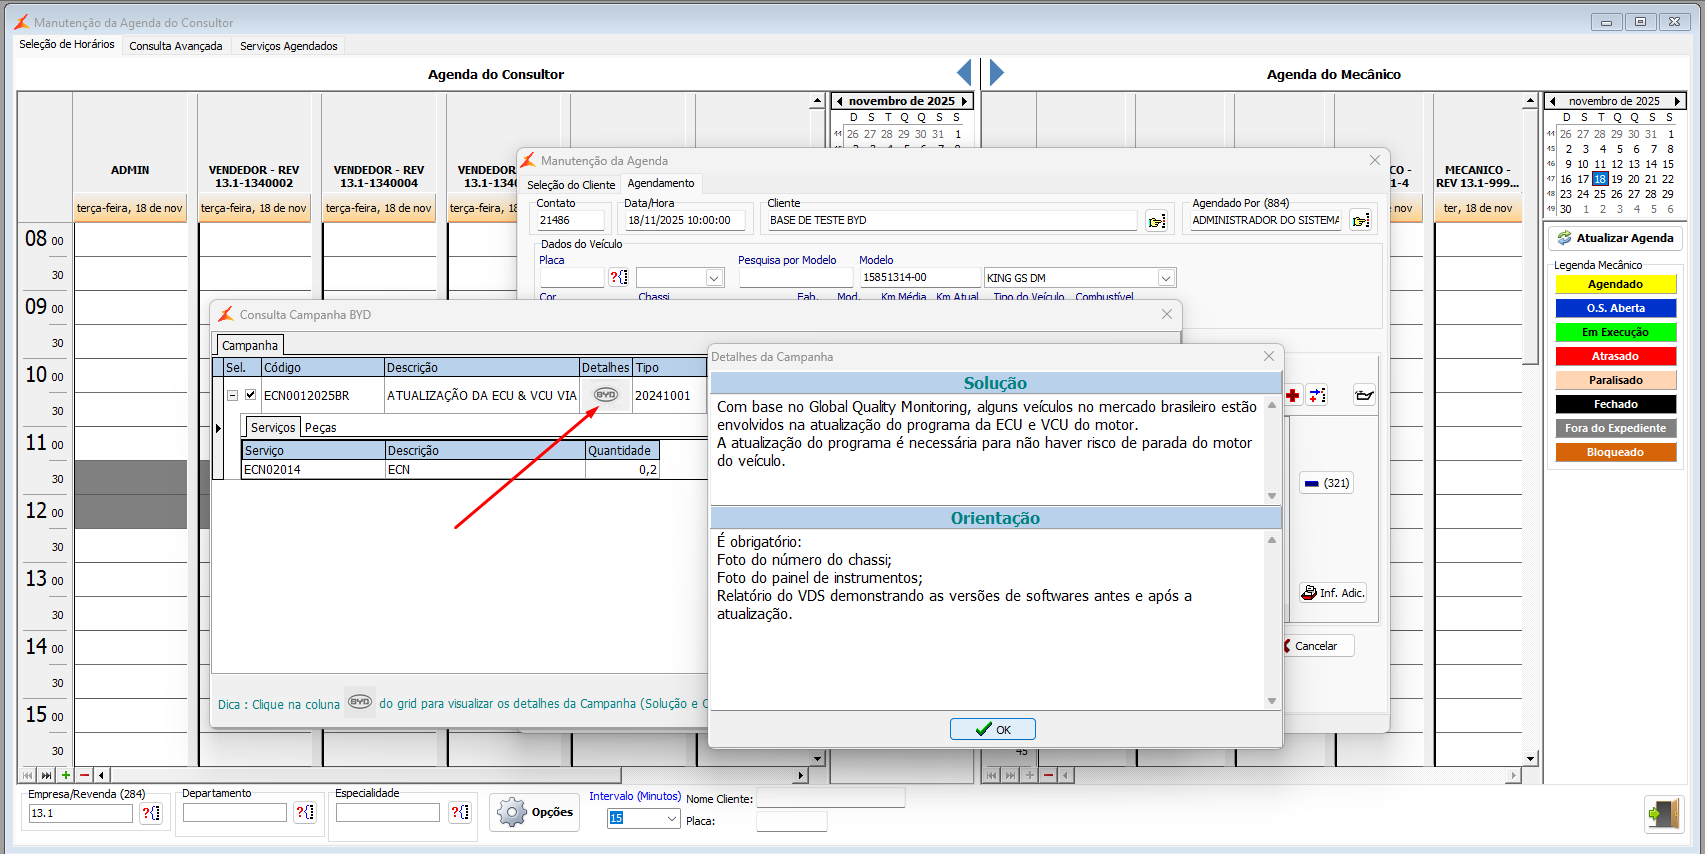The width and height of the screenshot is (1705, 854).
Task: Toggle the Sel. checkbox for campaign ECN0012025BR
Action: pyautogui.click(x=251, y=395)
